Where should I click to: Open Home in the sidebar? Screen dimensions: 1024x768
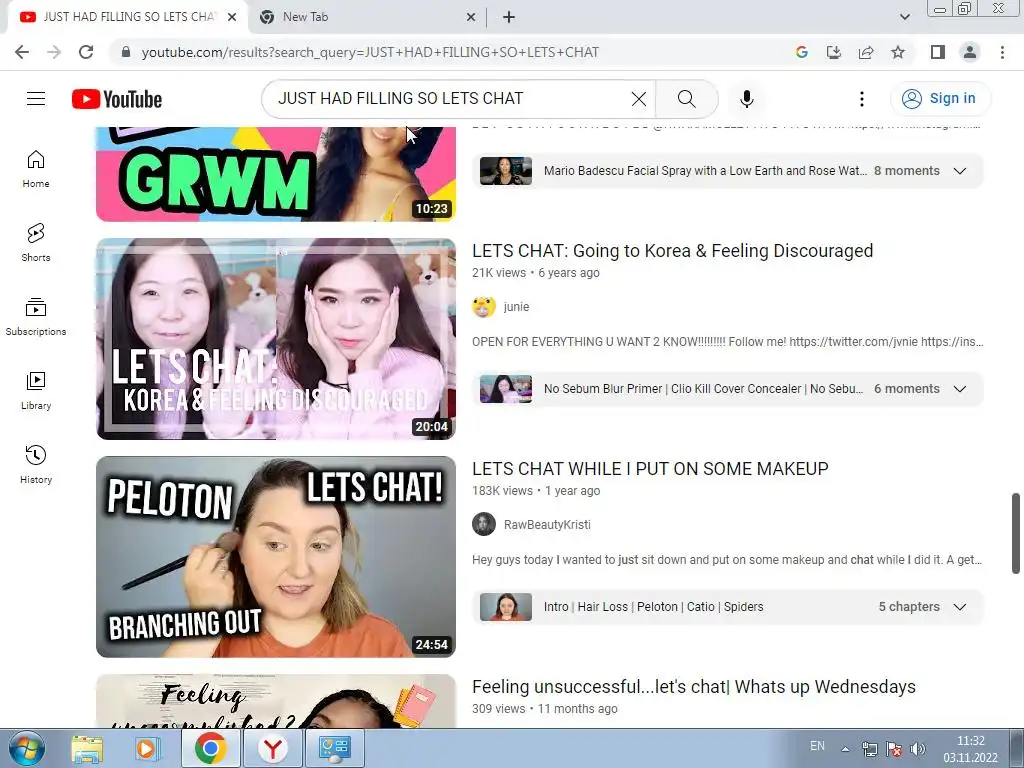(36, 169)
